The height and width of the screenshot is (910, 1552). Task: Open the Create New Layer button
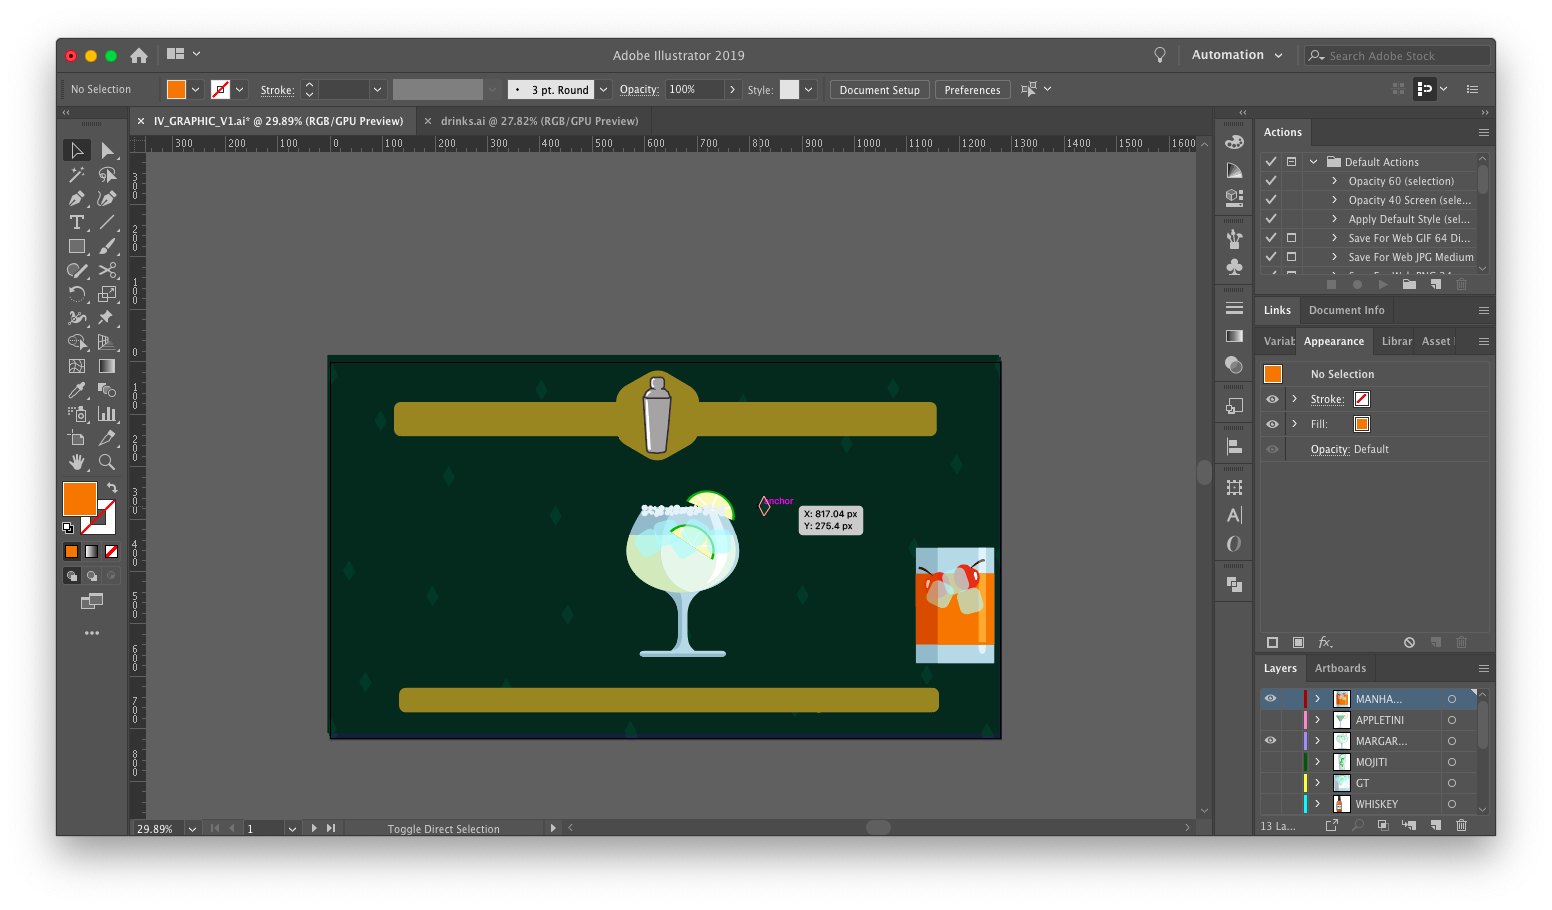click(x=1435, y=825)
